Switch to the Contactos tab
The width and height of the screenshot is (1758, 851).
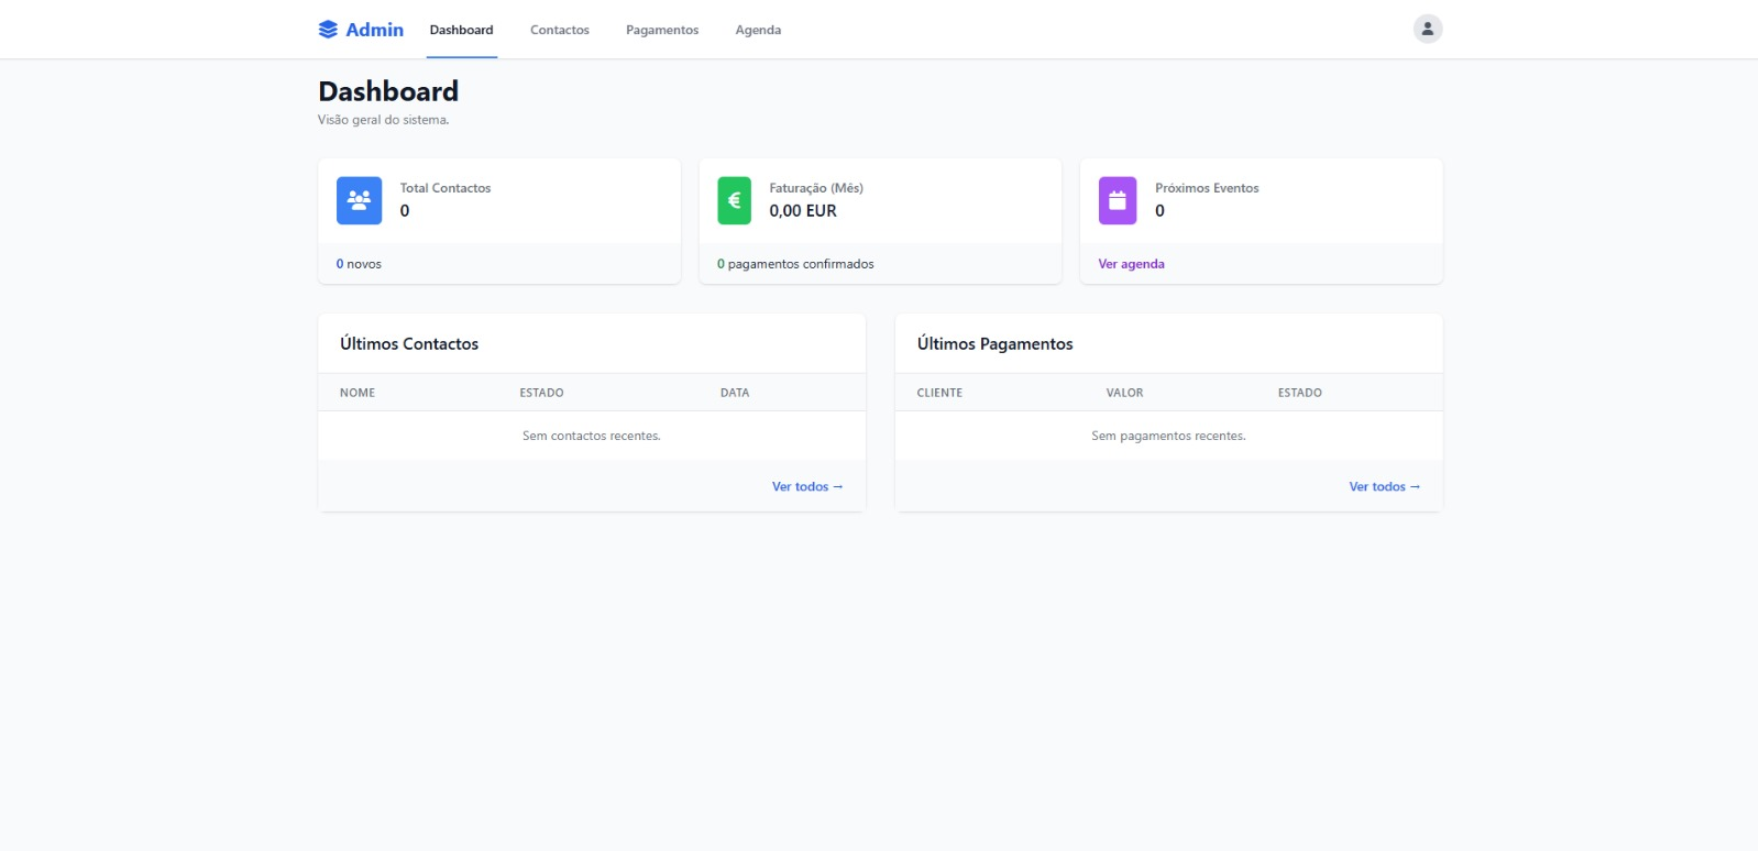click(x=559, y=30)
